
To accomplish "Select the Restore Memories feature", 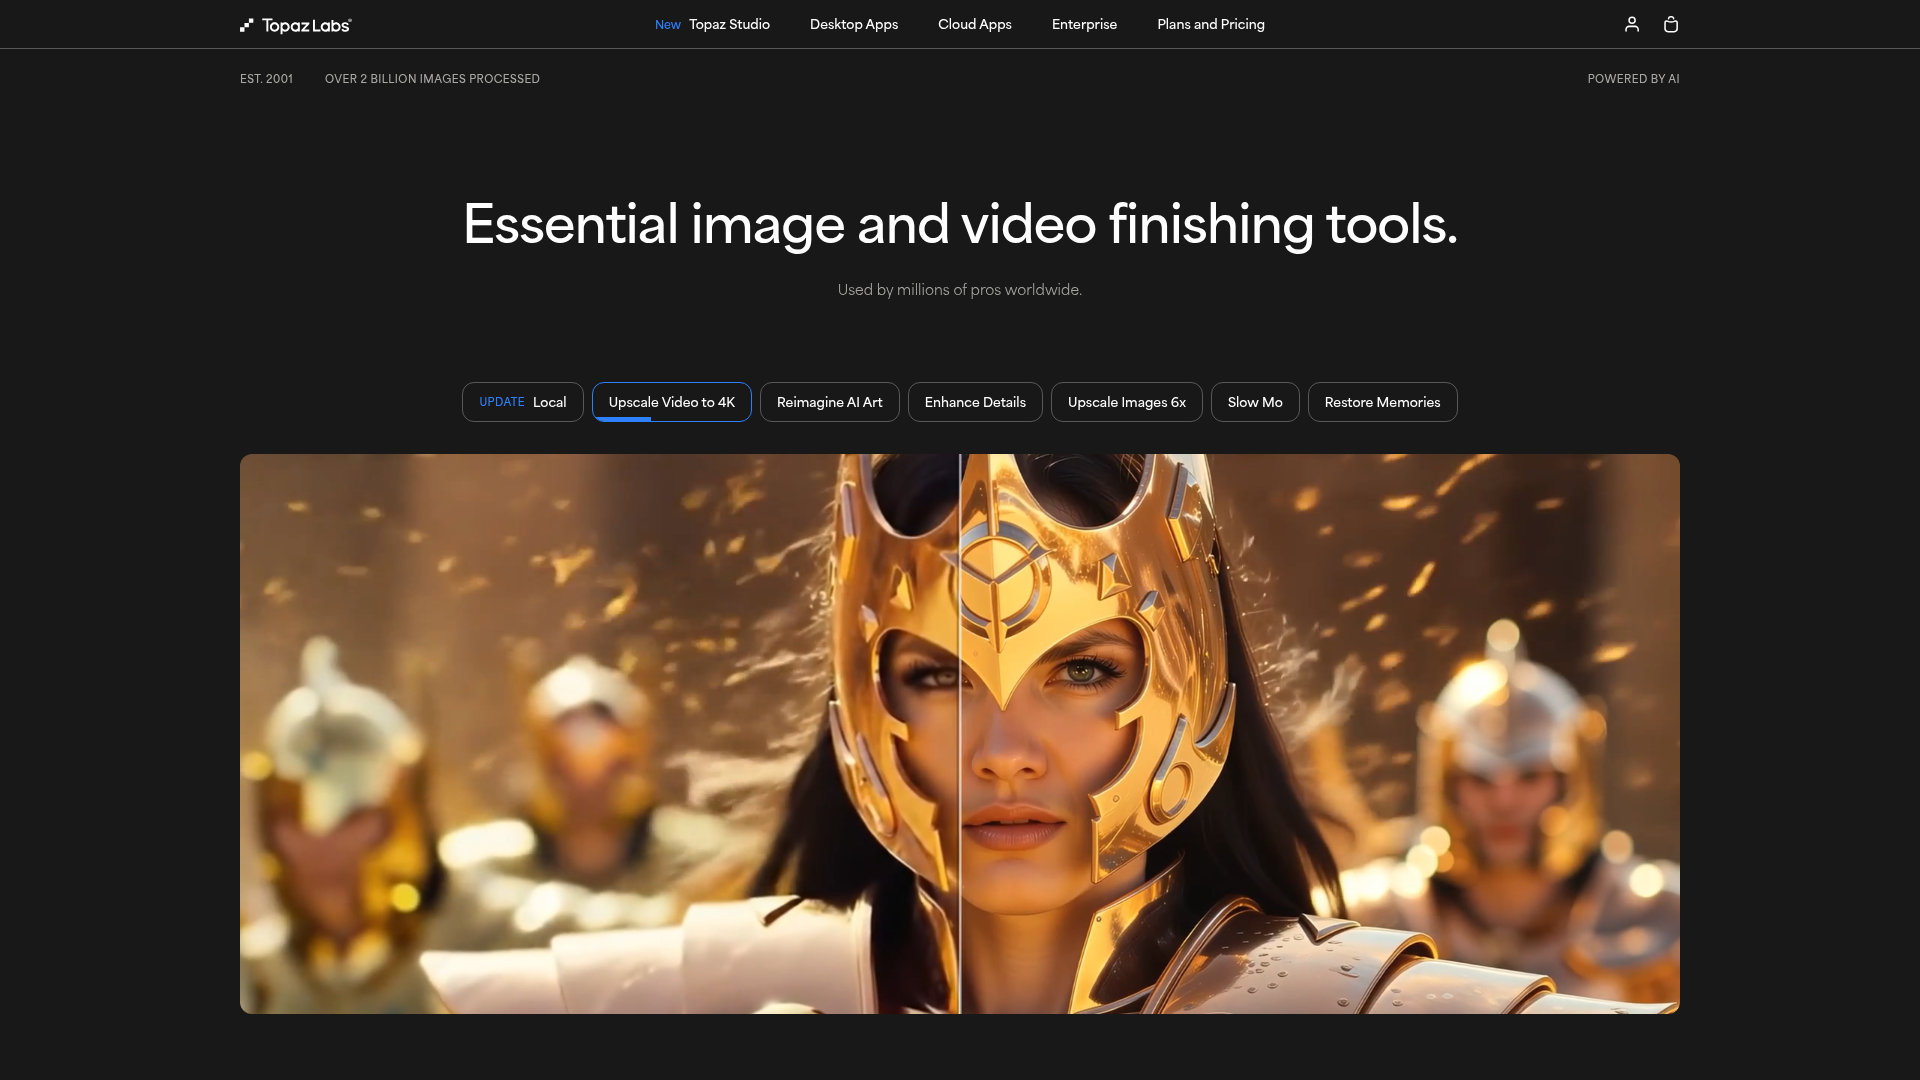I will click(1382, 402).
